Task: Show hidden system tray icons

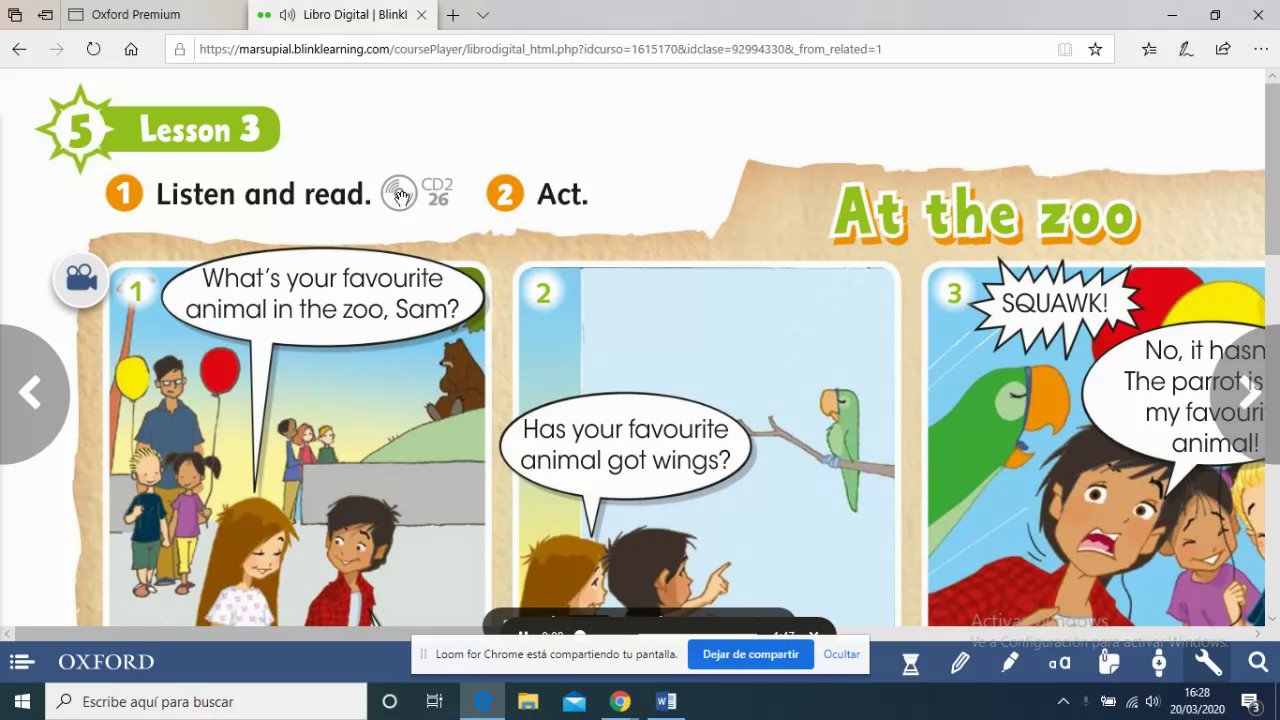Action: [x=1062, y=702]
